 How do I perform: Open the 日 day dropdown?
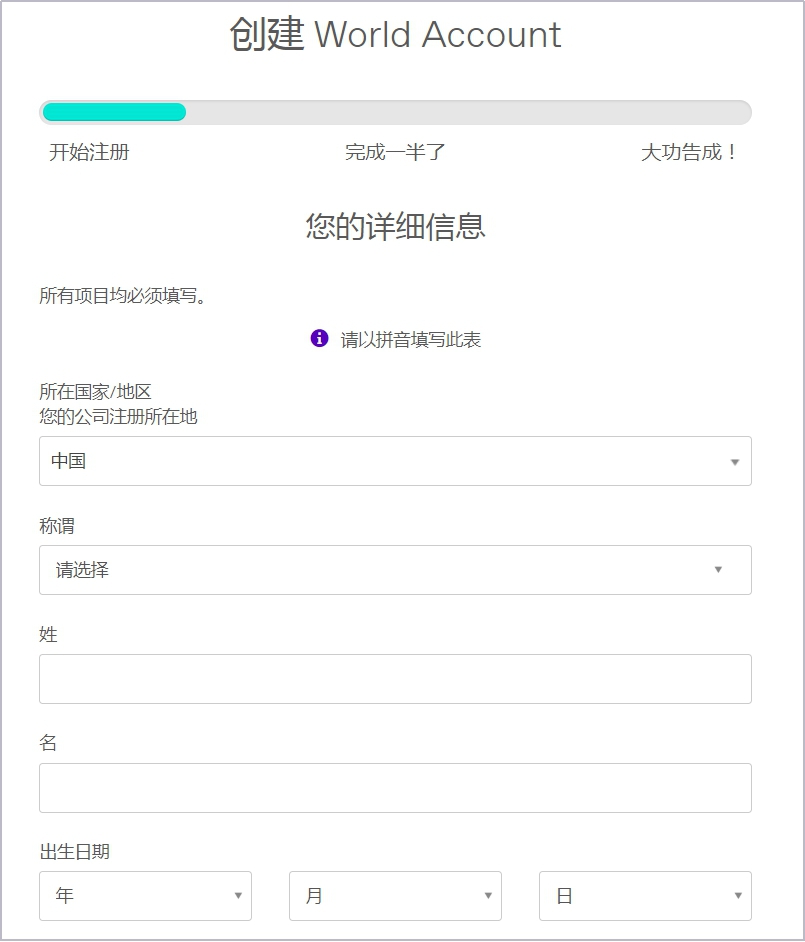[x=644, y=896]
